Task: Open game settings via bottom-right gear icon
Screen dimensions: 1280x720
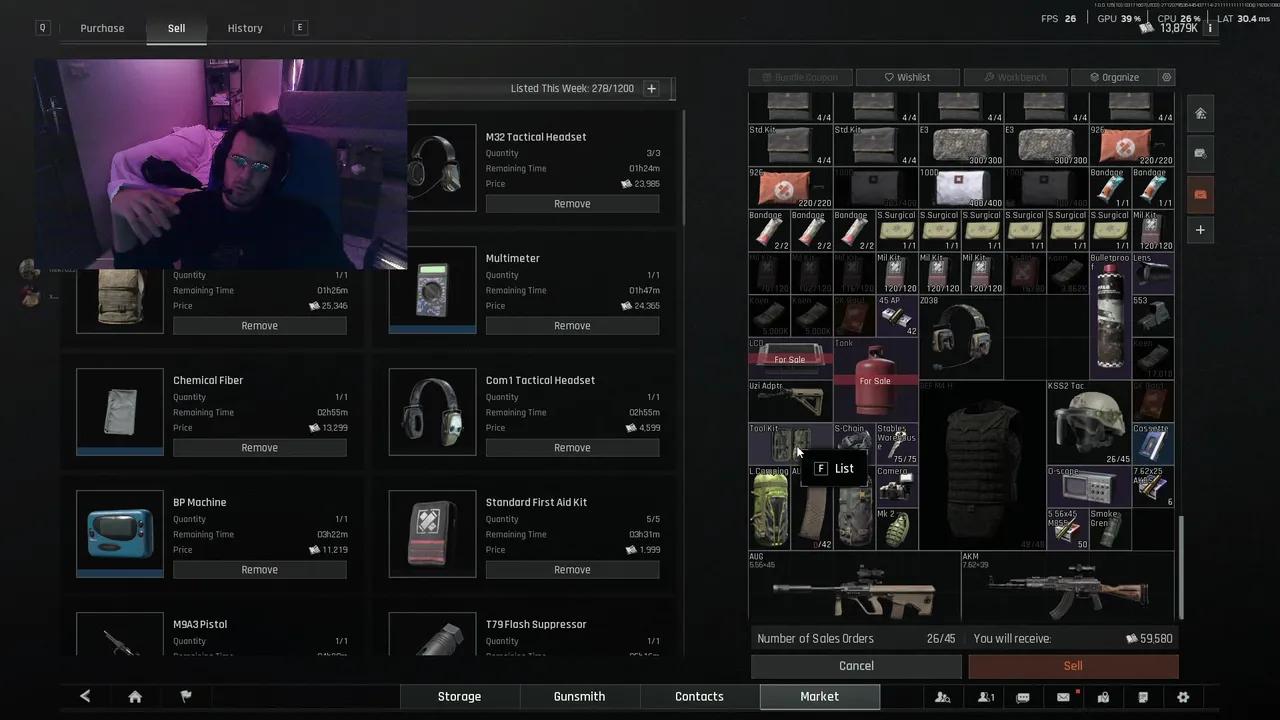Action: click(x=1182, y=697)
